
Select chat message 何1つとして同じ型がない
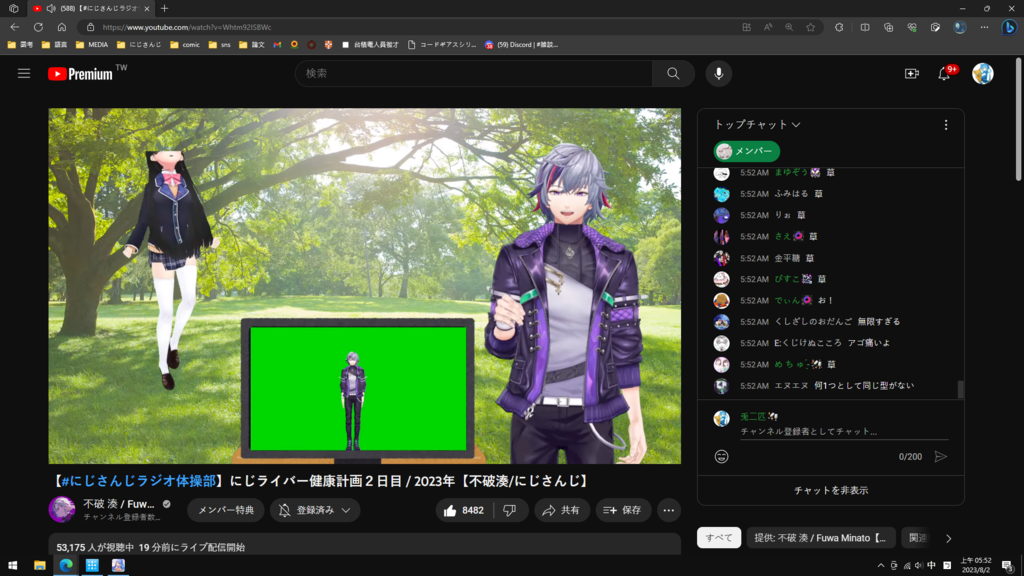tap(864, 386)
